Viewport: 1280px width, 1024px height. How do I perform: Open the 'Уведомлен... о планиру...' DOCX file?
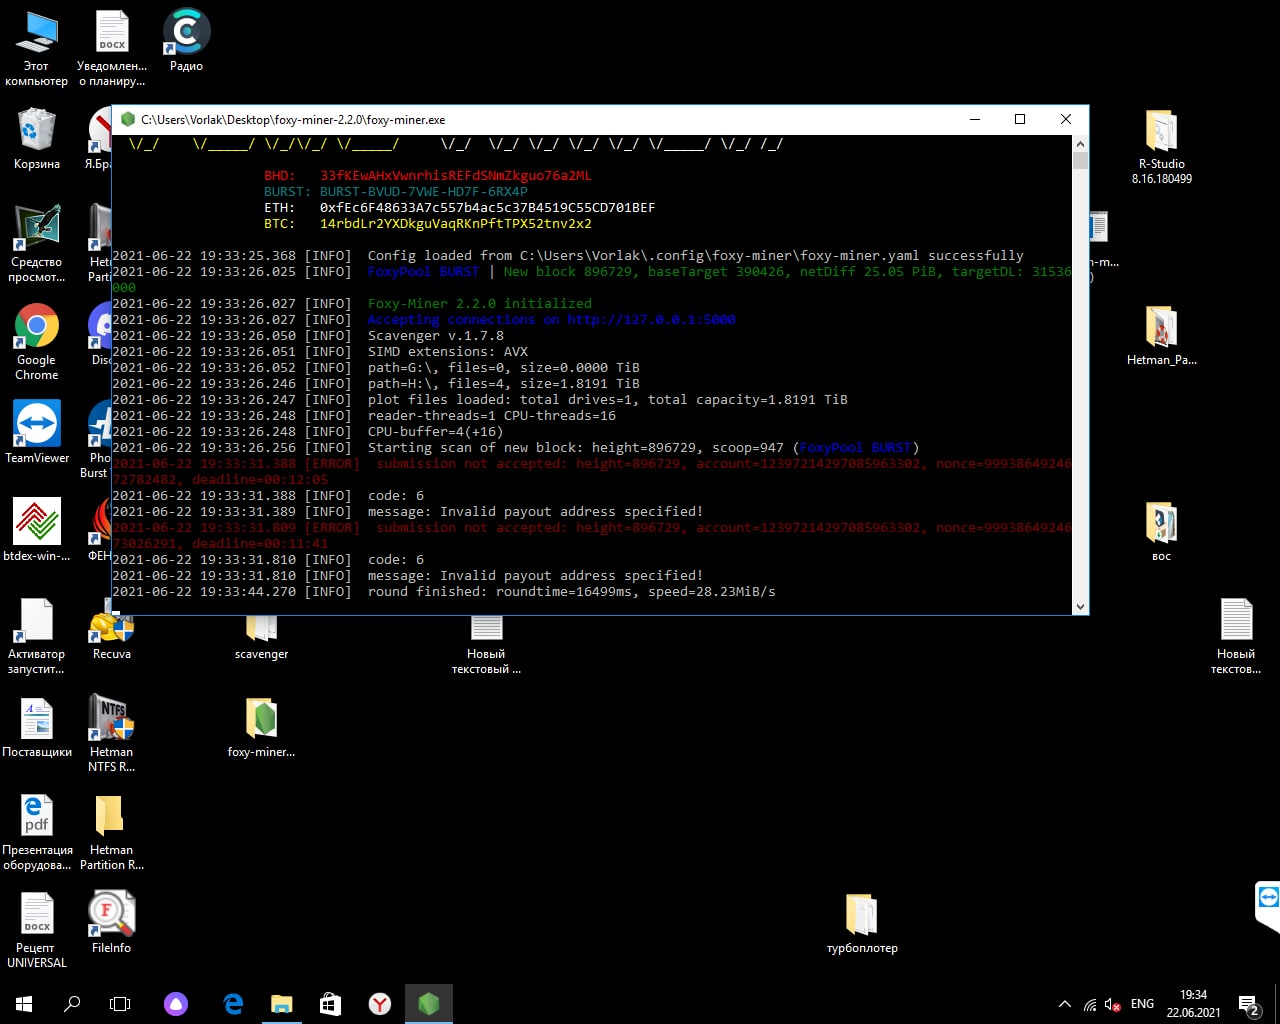tap(112, 48)
